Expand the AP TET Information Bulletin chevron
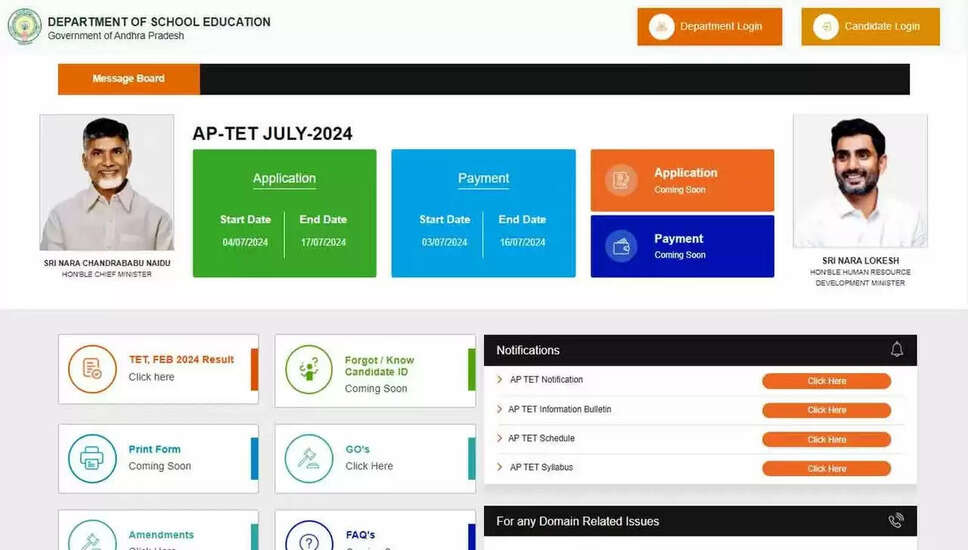Viewport: 968px width, 550px height. [x=500, y=410]
